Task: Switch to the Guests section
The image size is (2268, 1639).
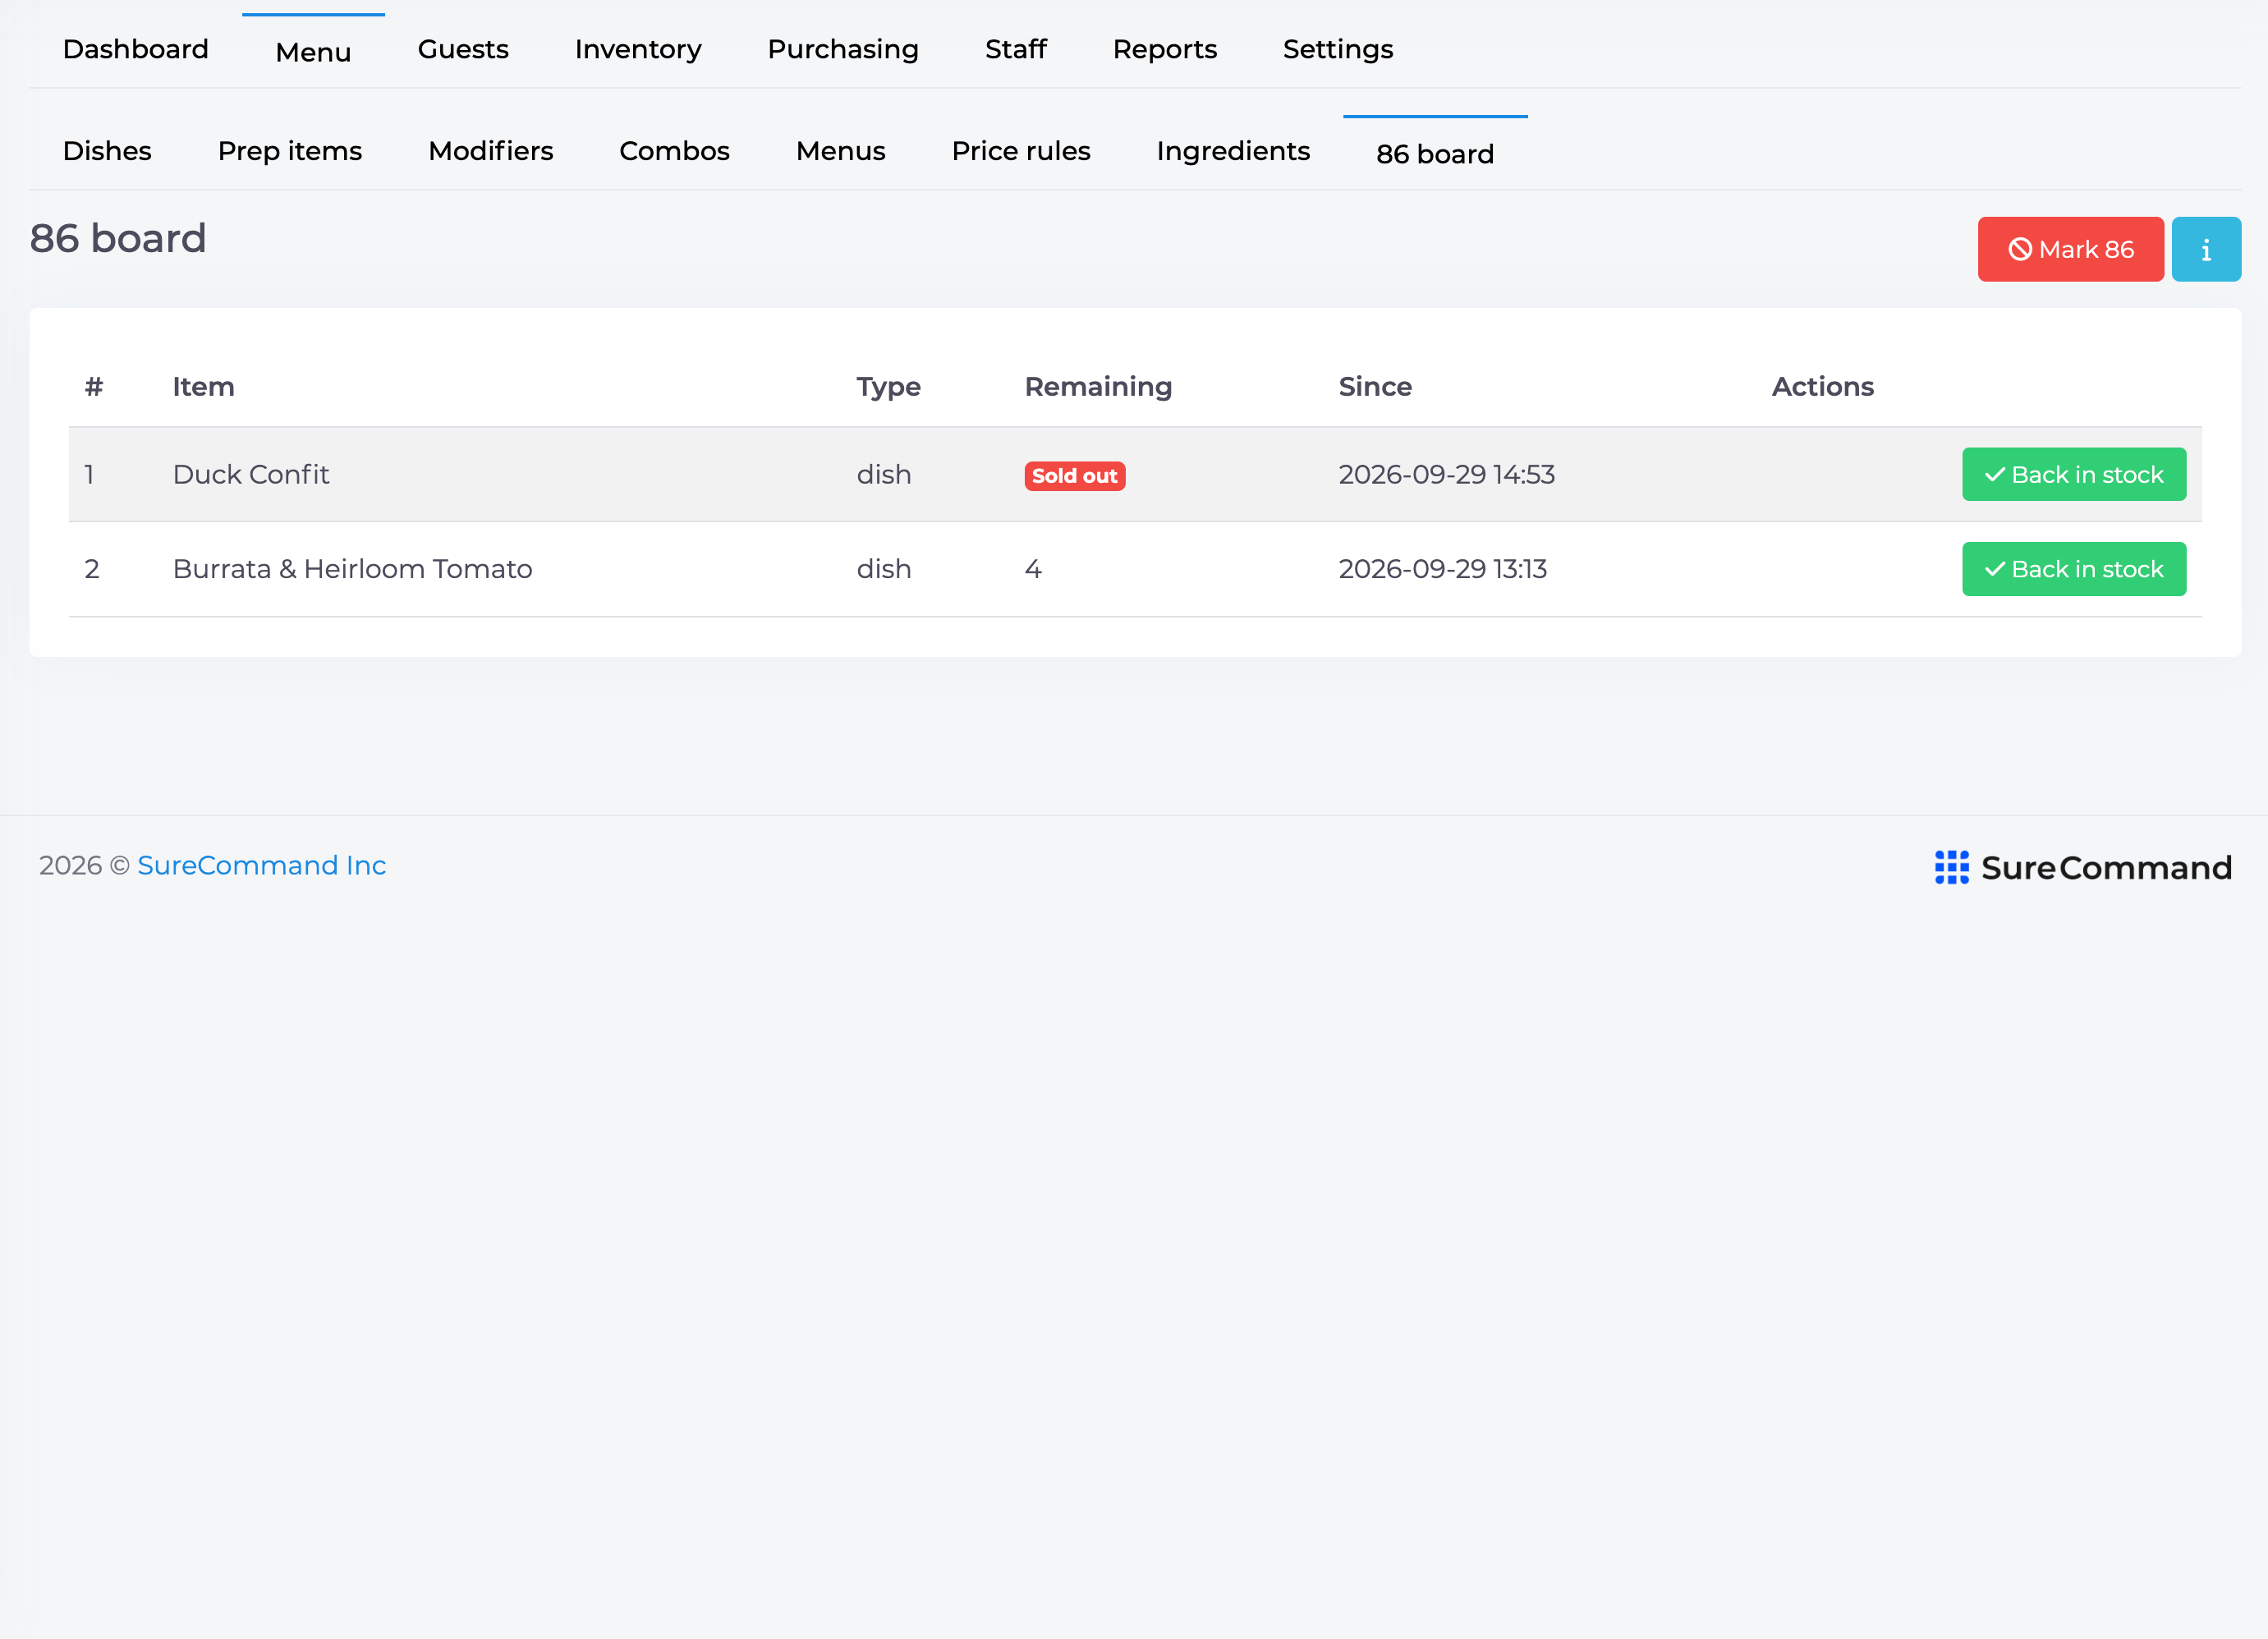Action: (463, 49)
